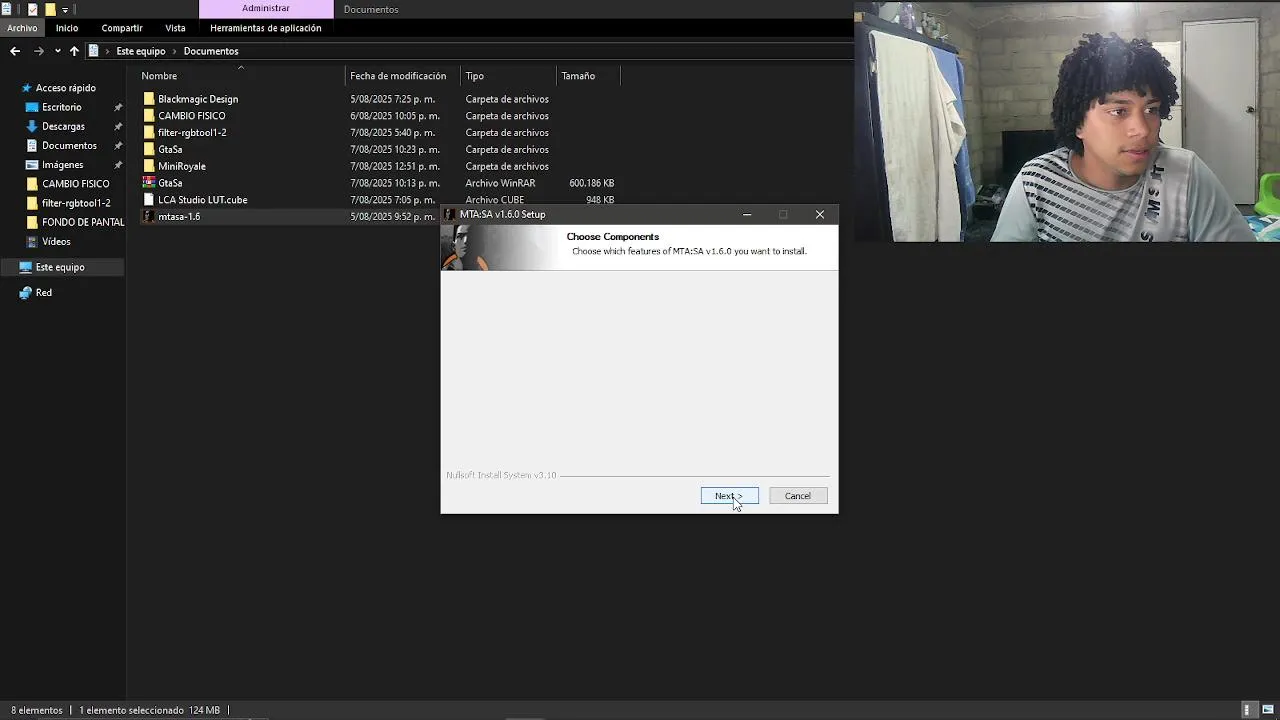Open Descargas in the navigation pane
The image size is (1280, 720).
point(63,126)
